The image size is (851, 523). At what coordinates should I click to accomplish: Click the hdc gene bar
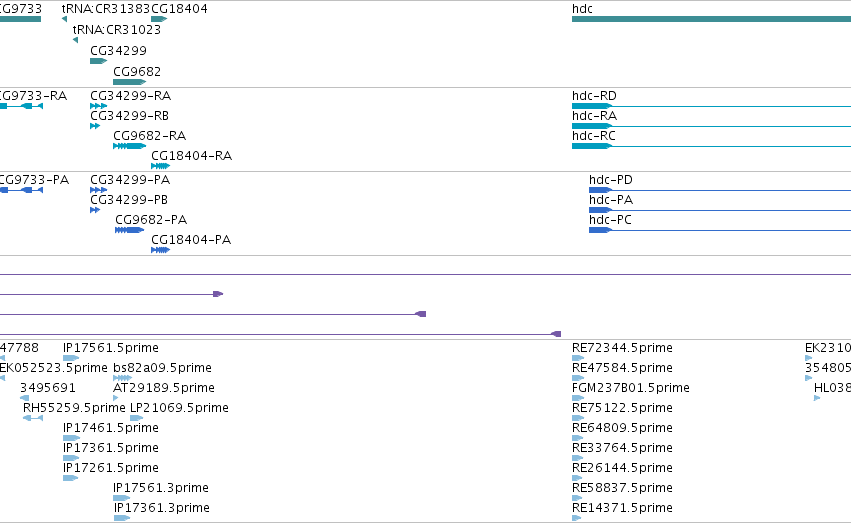point(711,19)
